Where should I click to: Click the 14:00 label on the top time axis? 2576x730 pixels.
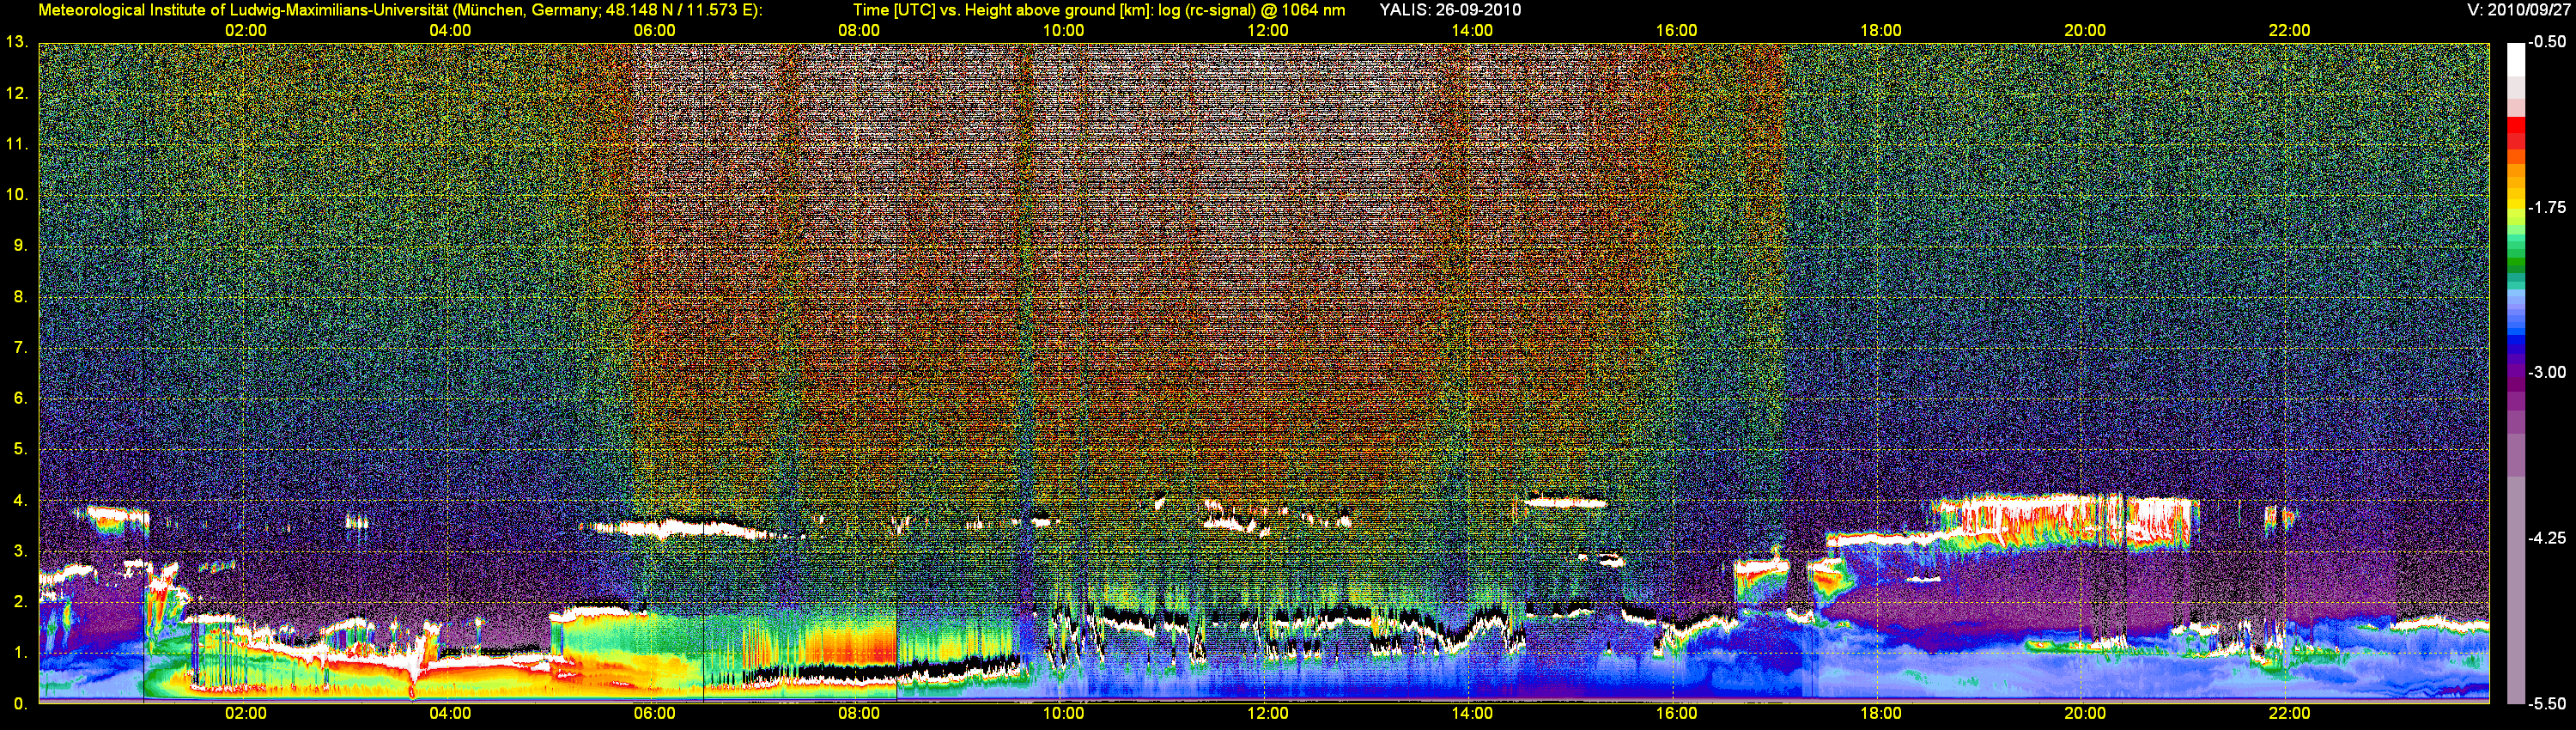[1472, 30]
